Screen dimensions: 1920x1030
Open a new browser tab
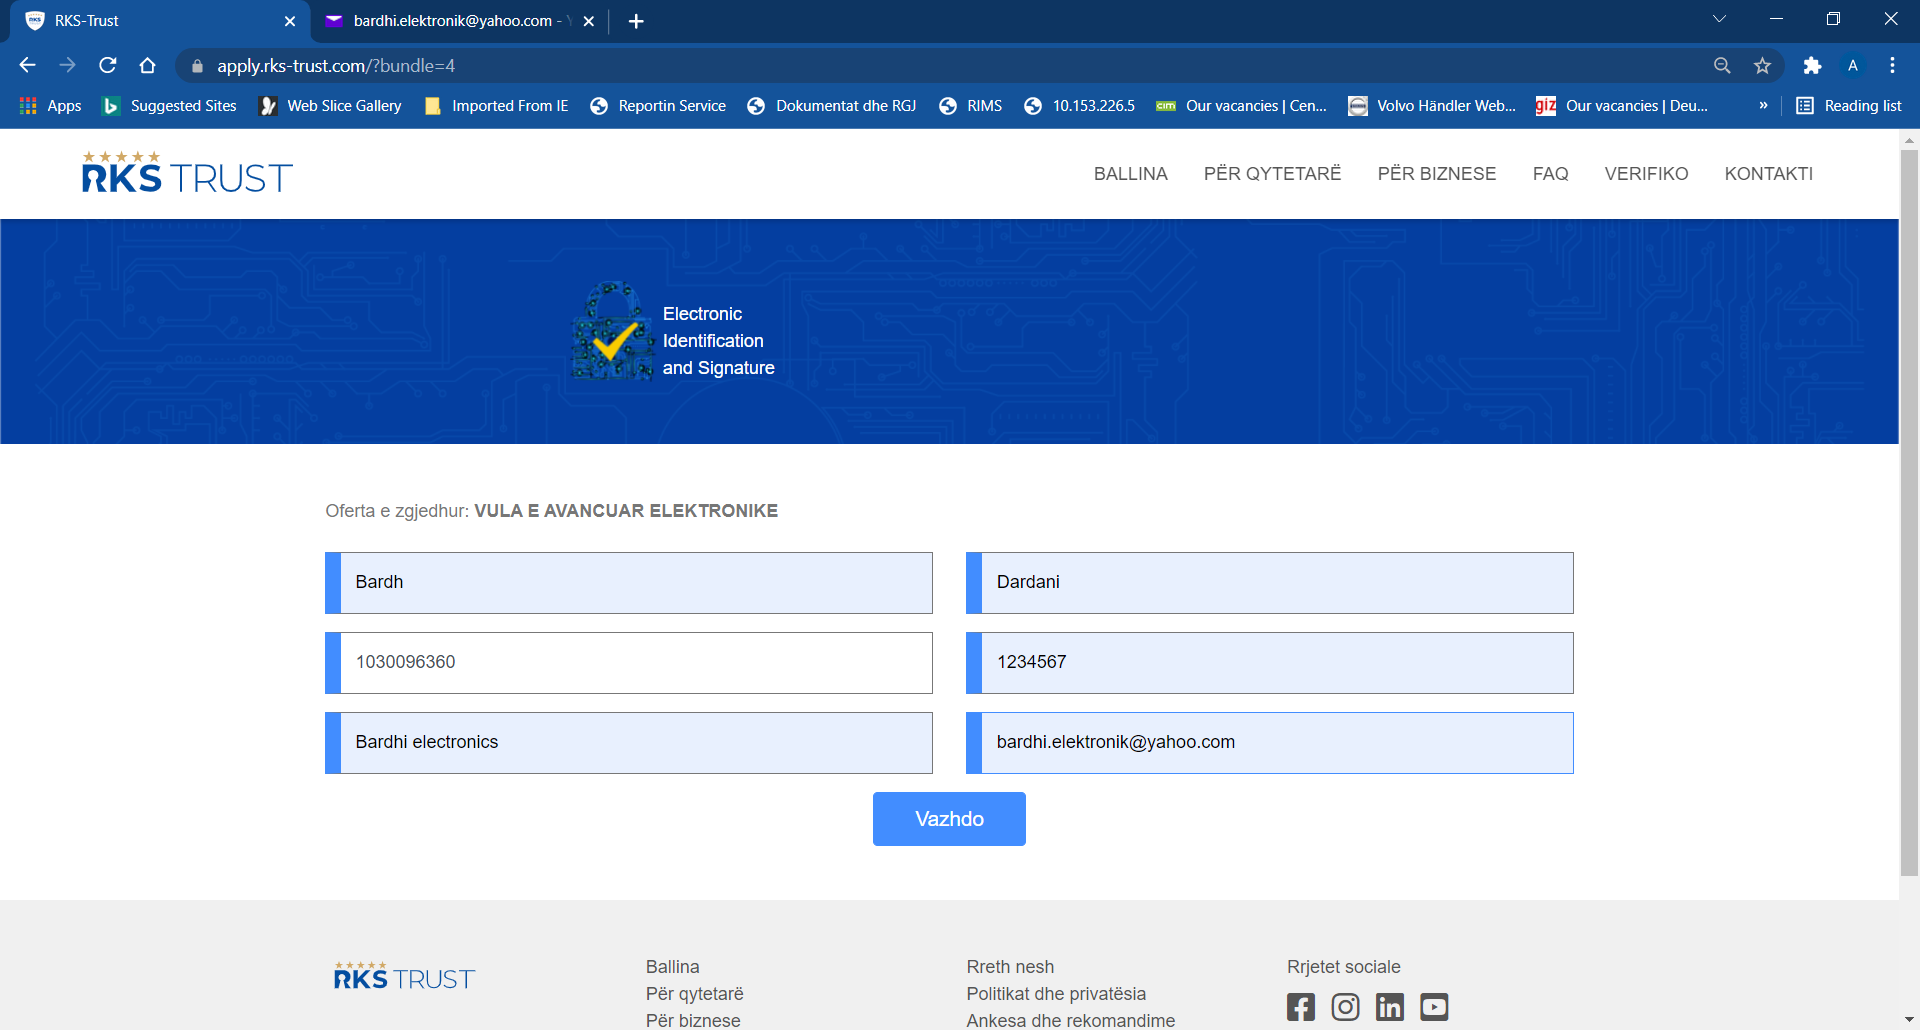pyautogui.click(x=636, y=21)
